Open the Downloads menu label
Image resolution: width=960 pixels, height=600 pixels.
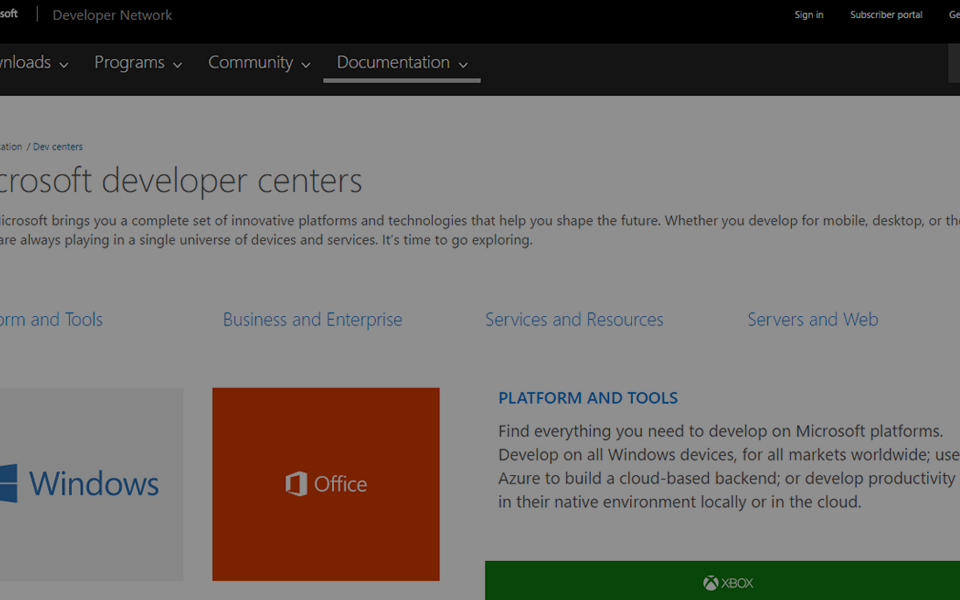coord(25,62)
